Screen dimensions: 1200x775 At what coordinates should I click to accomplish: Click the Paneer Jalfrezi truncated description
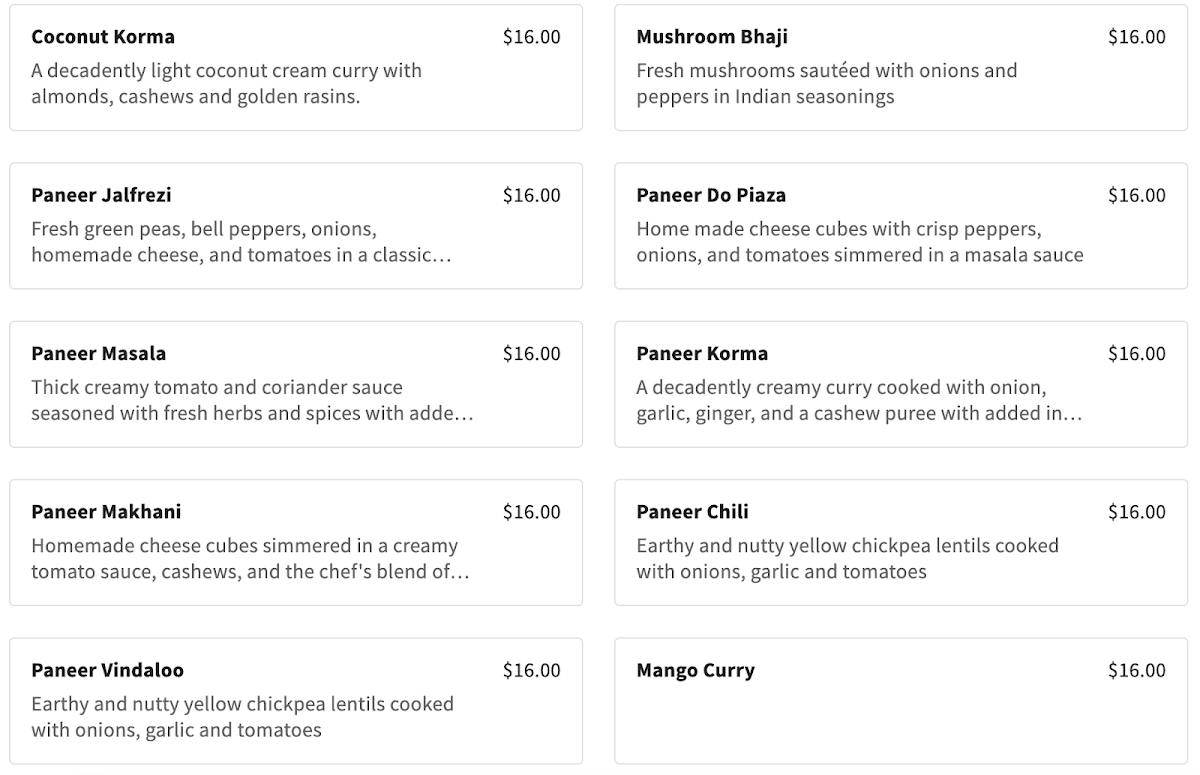[241, 242]
